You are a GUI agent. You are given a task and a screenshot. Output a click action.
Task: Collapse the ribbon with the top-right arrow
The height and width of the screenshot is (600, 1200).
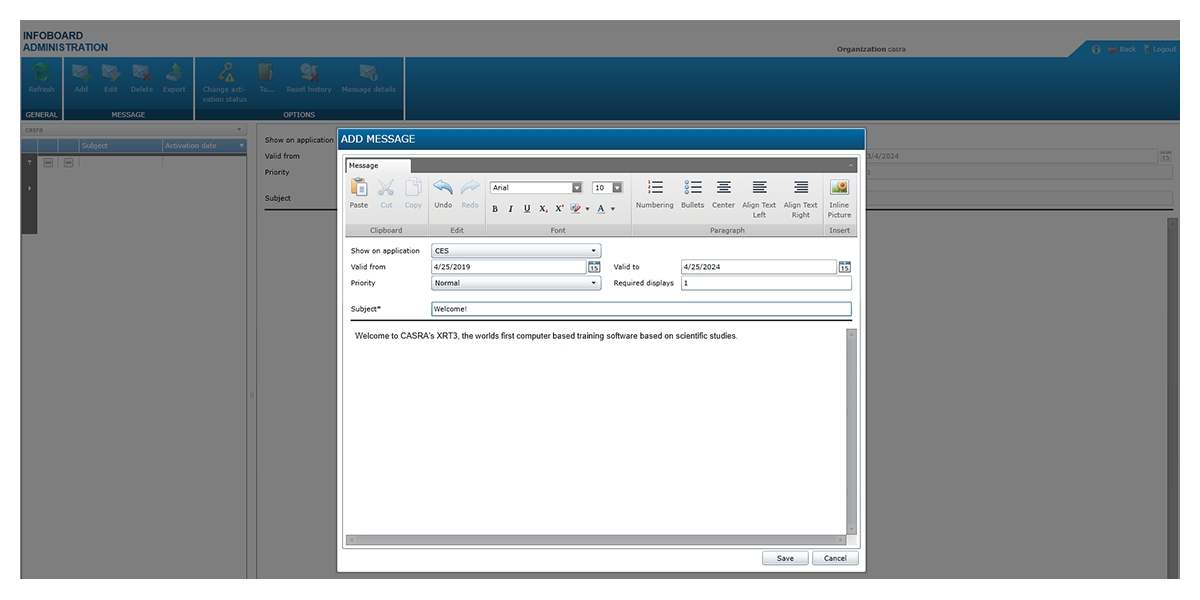point(851,165)
